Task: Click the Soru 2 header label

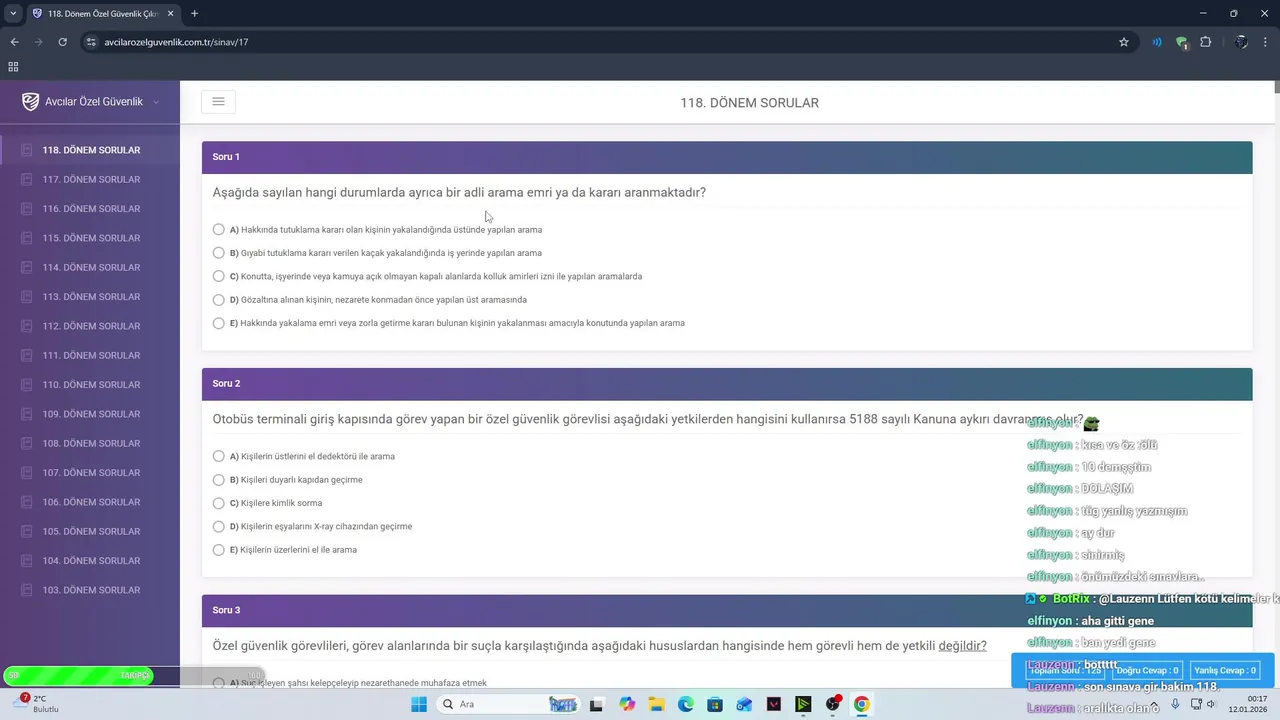Action: coord(226,384)
